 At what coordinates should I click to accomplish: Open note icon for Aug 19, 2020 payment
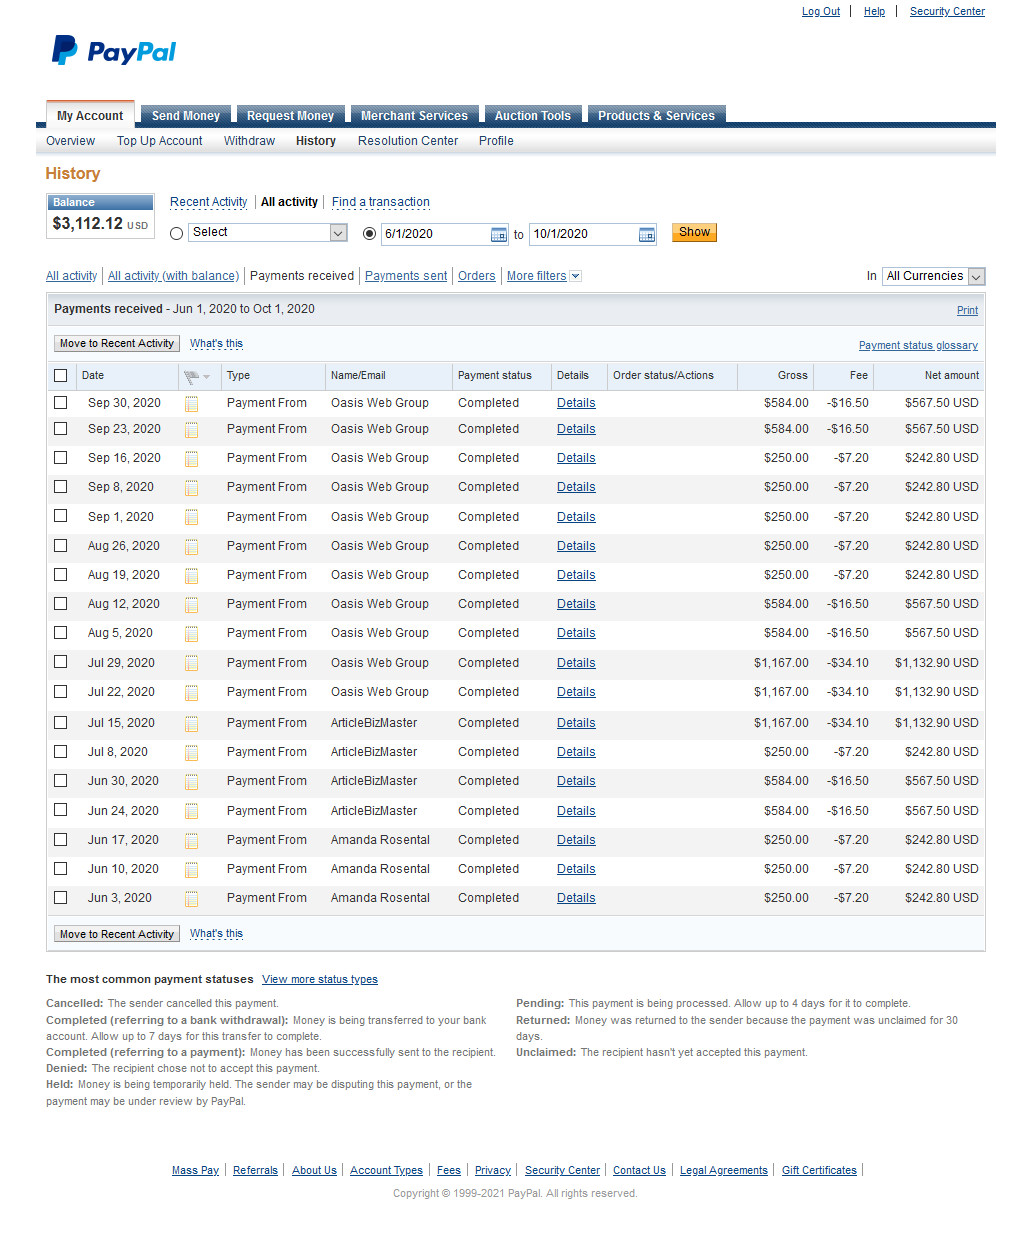pyautogui.click(x=191, y=576)
